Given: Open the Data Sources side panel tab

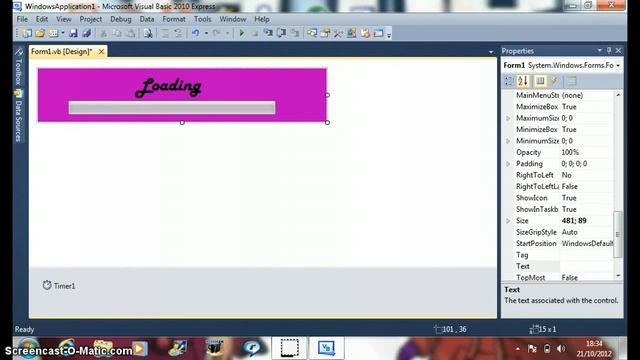Looking at the screenshot, I should point(18,116).
